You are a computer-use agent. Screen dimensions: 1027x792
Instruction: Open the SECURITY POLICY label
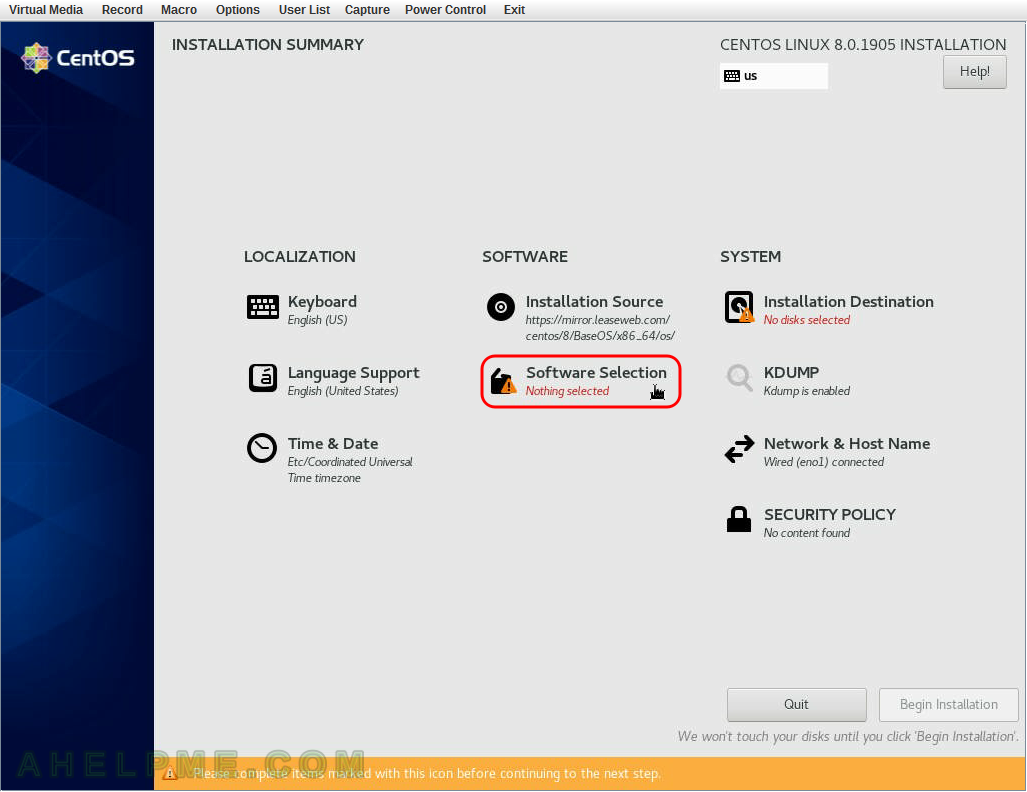click(830, 514)
